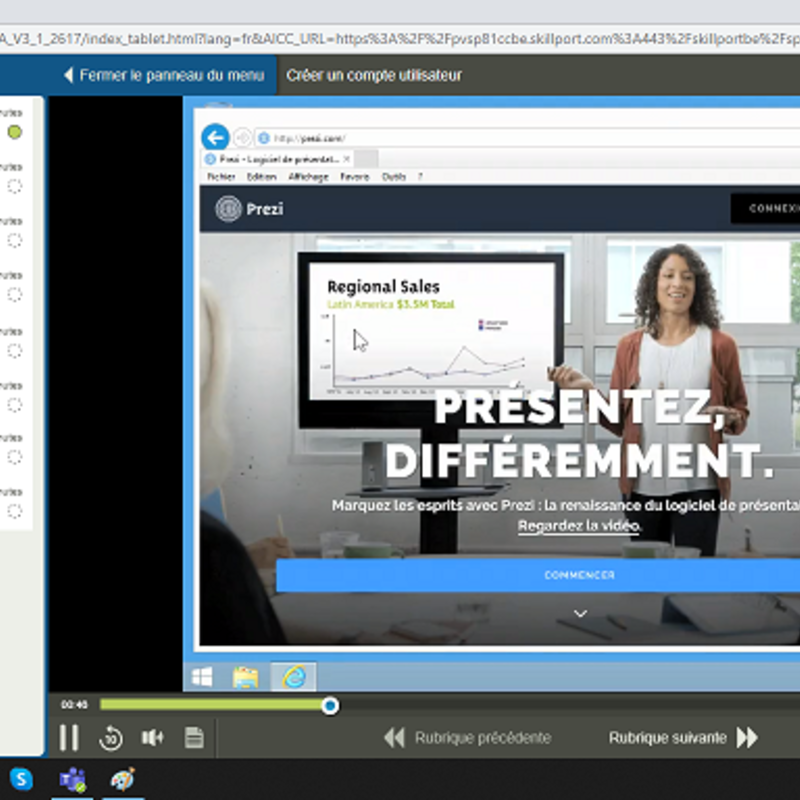Click the Prezi logo

(249, 209)
